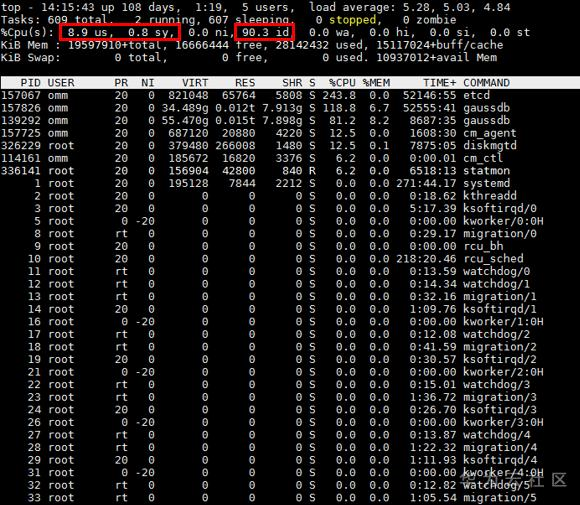
Task: Click the watchdog/1 process name
Action: click(x=496, y=284)
